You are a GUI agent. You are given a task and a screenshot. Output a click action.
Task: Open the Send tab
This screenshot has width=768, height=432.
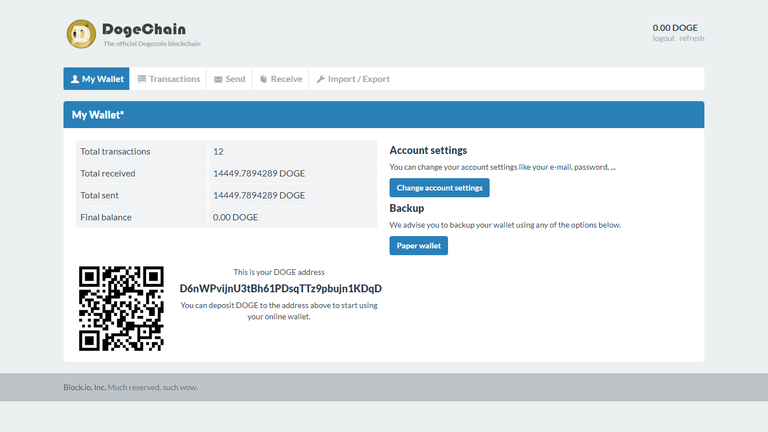pyautogui.click(x=229, y=79)
